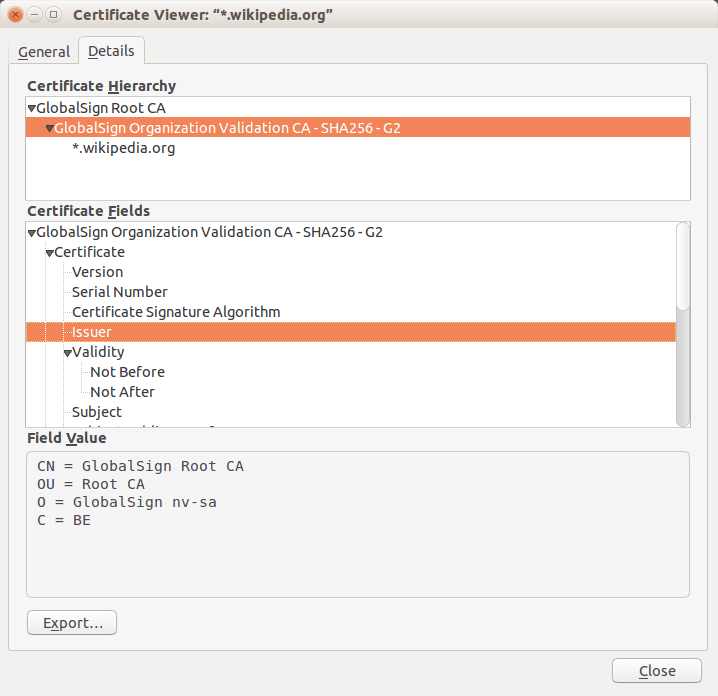Select the Subject field
This screenshot has width=718, height=696.
(351, 412)
